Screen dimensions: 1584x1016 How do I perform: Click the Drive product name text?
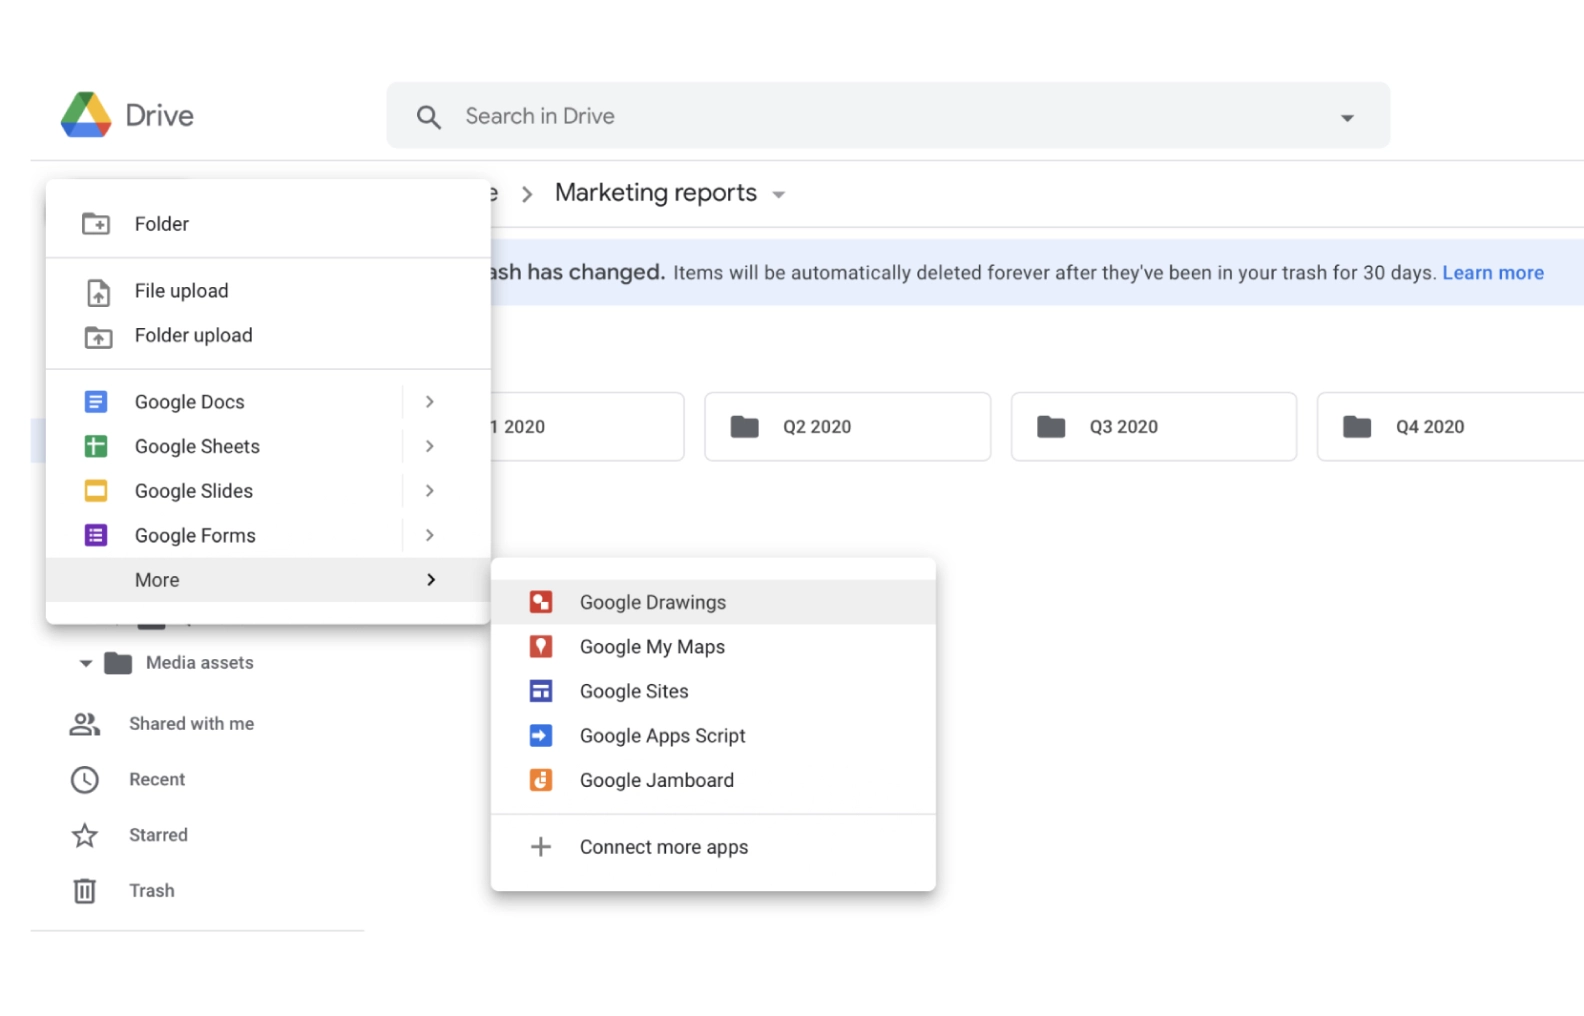point(159,116)
